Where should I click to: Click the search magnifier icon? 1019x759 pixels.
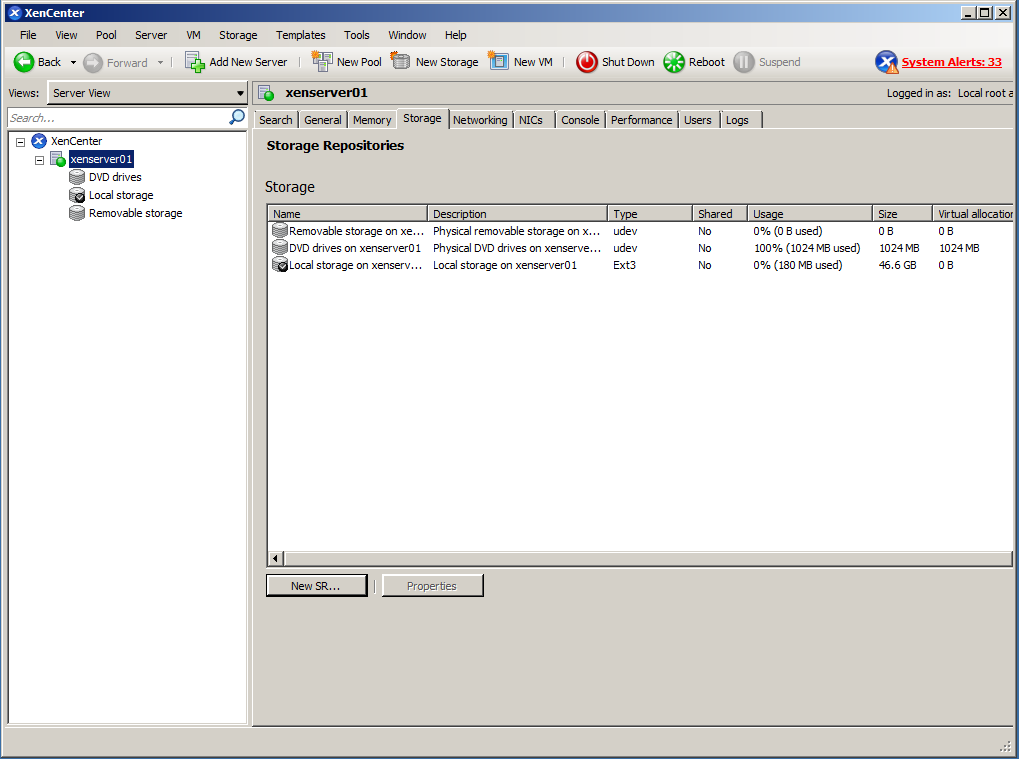coord(237,117)
